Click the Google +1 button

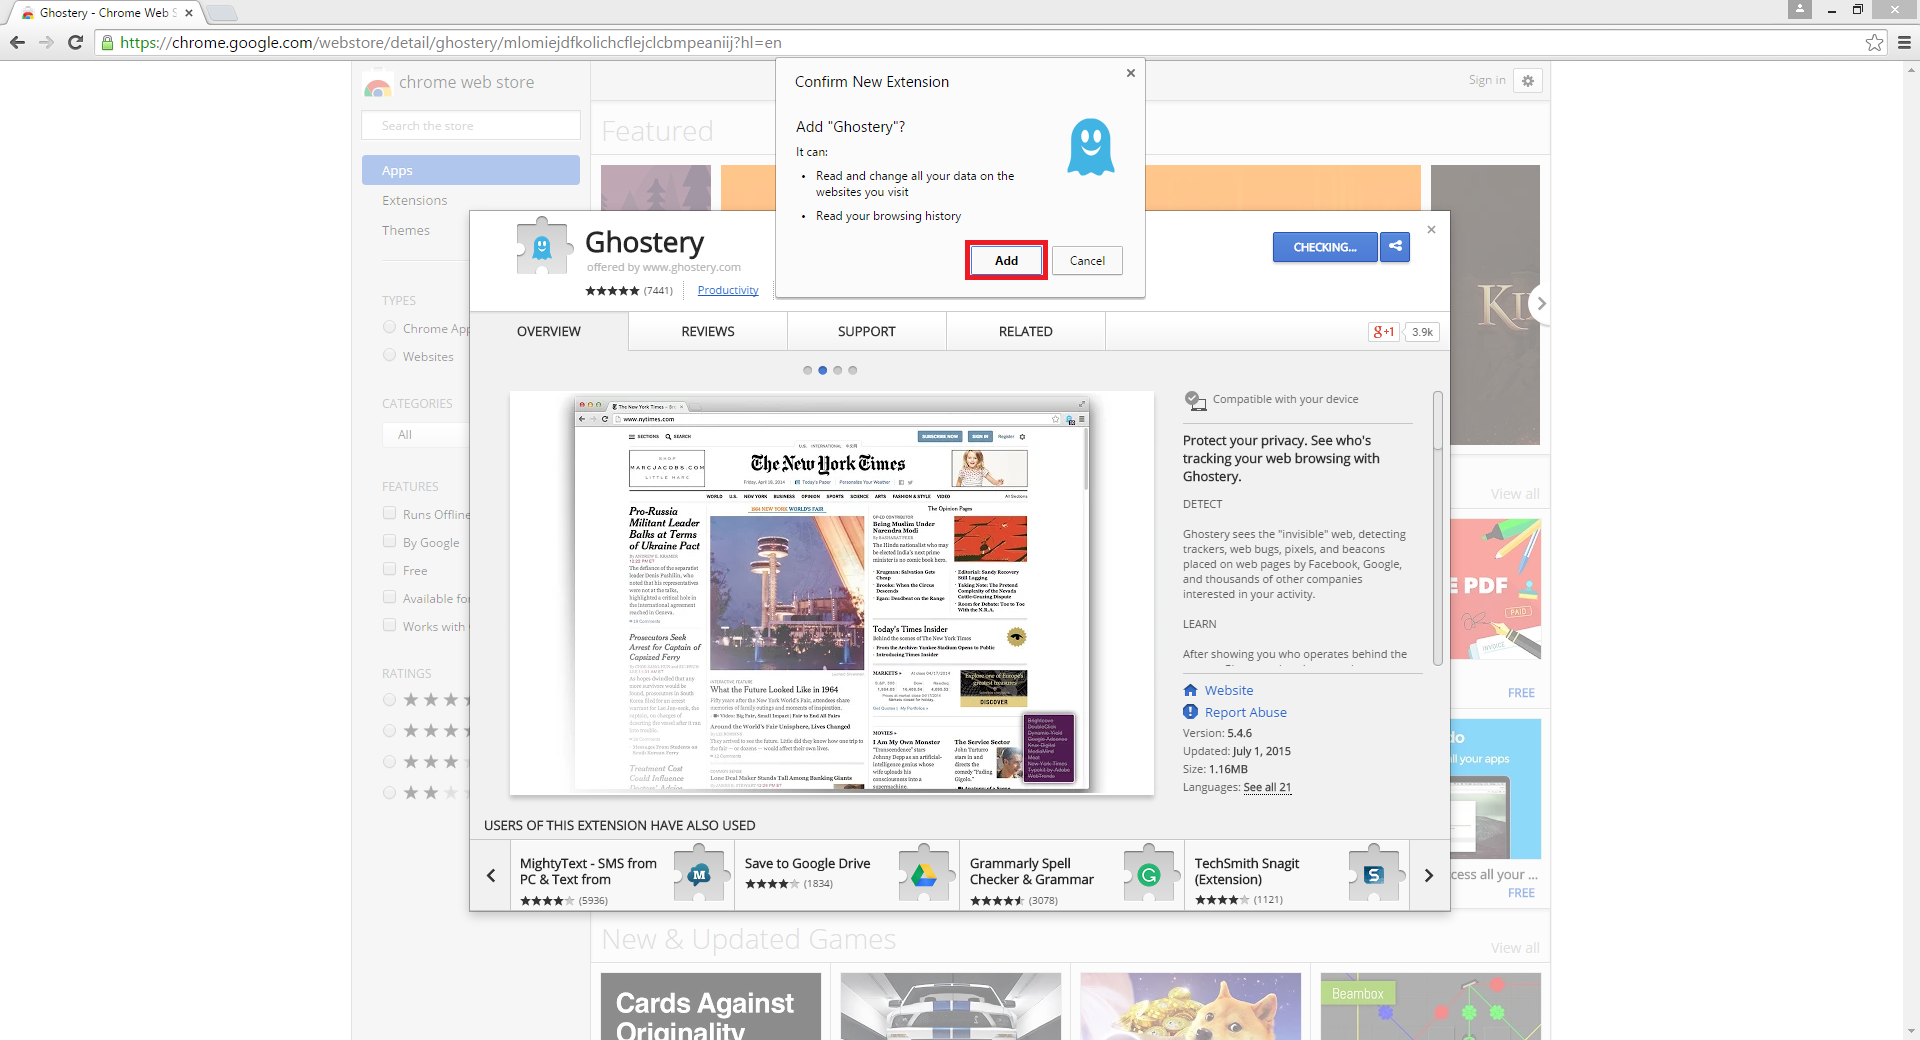pos(1384,332)
